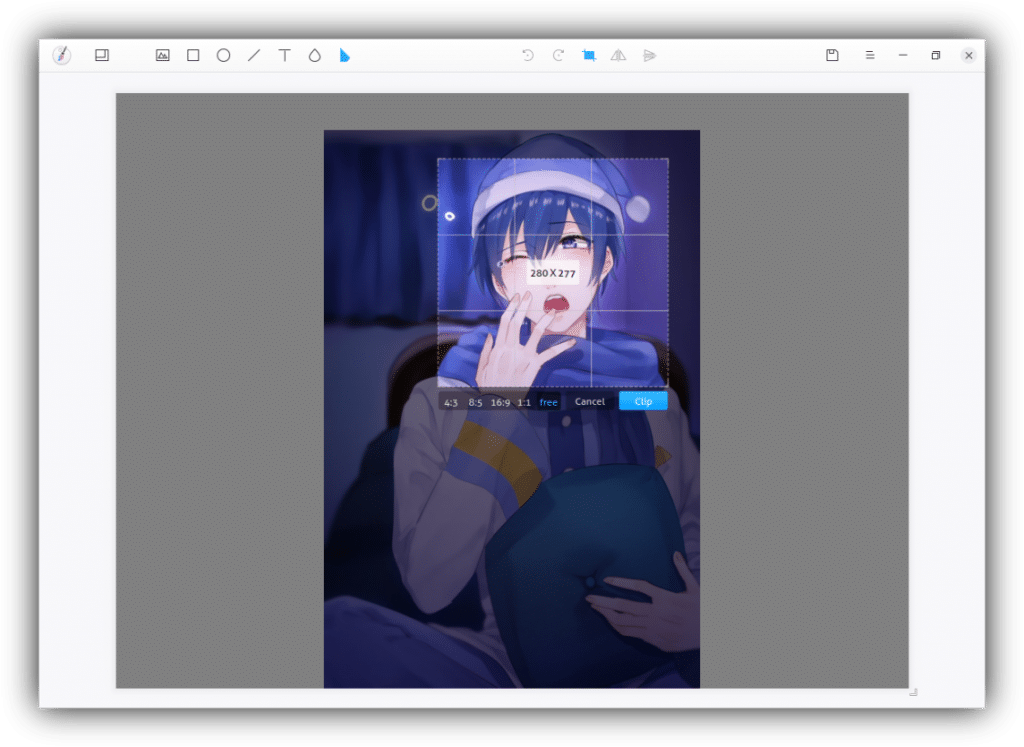
Task: Toggle the crop tool icon
Action: pyautogui.click(x=588, y=55)
